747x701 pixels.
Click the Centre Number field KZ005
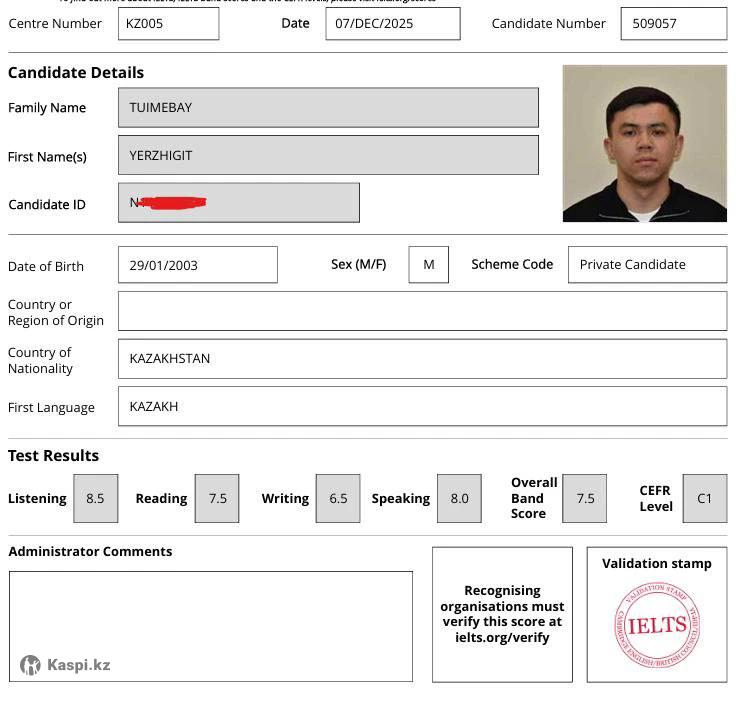coord(168,23)
